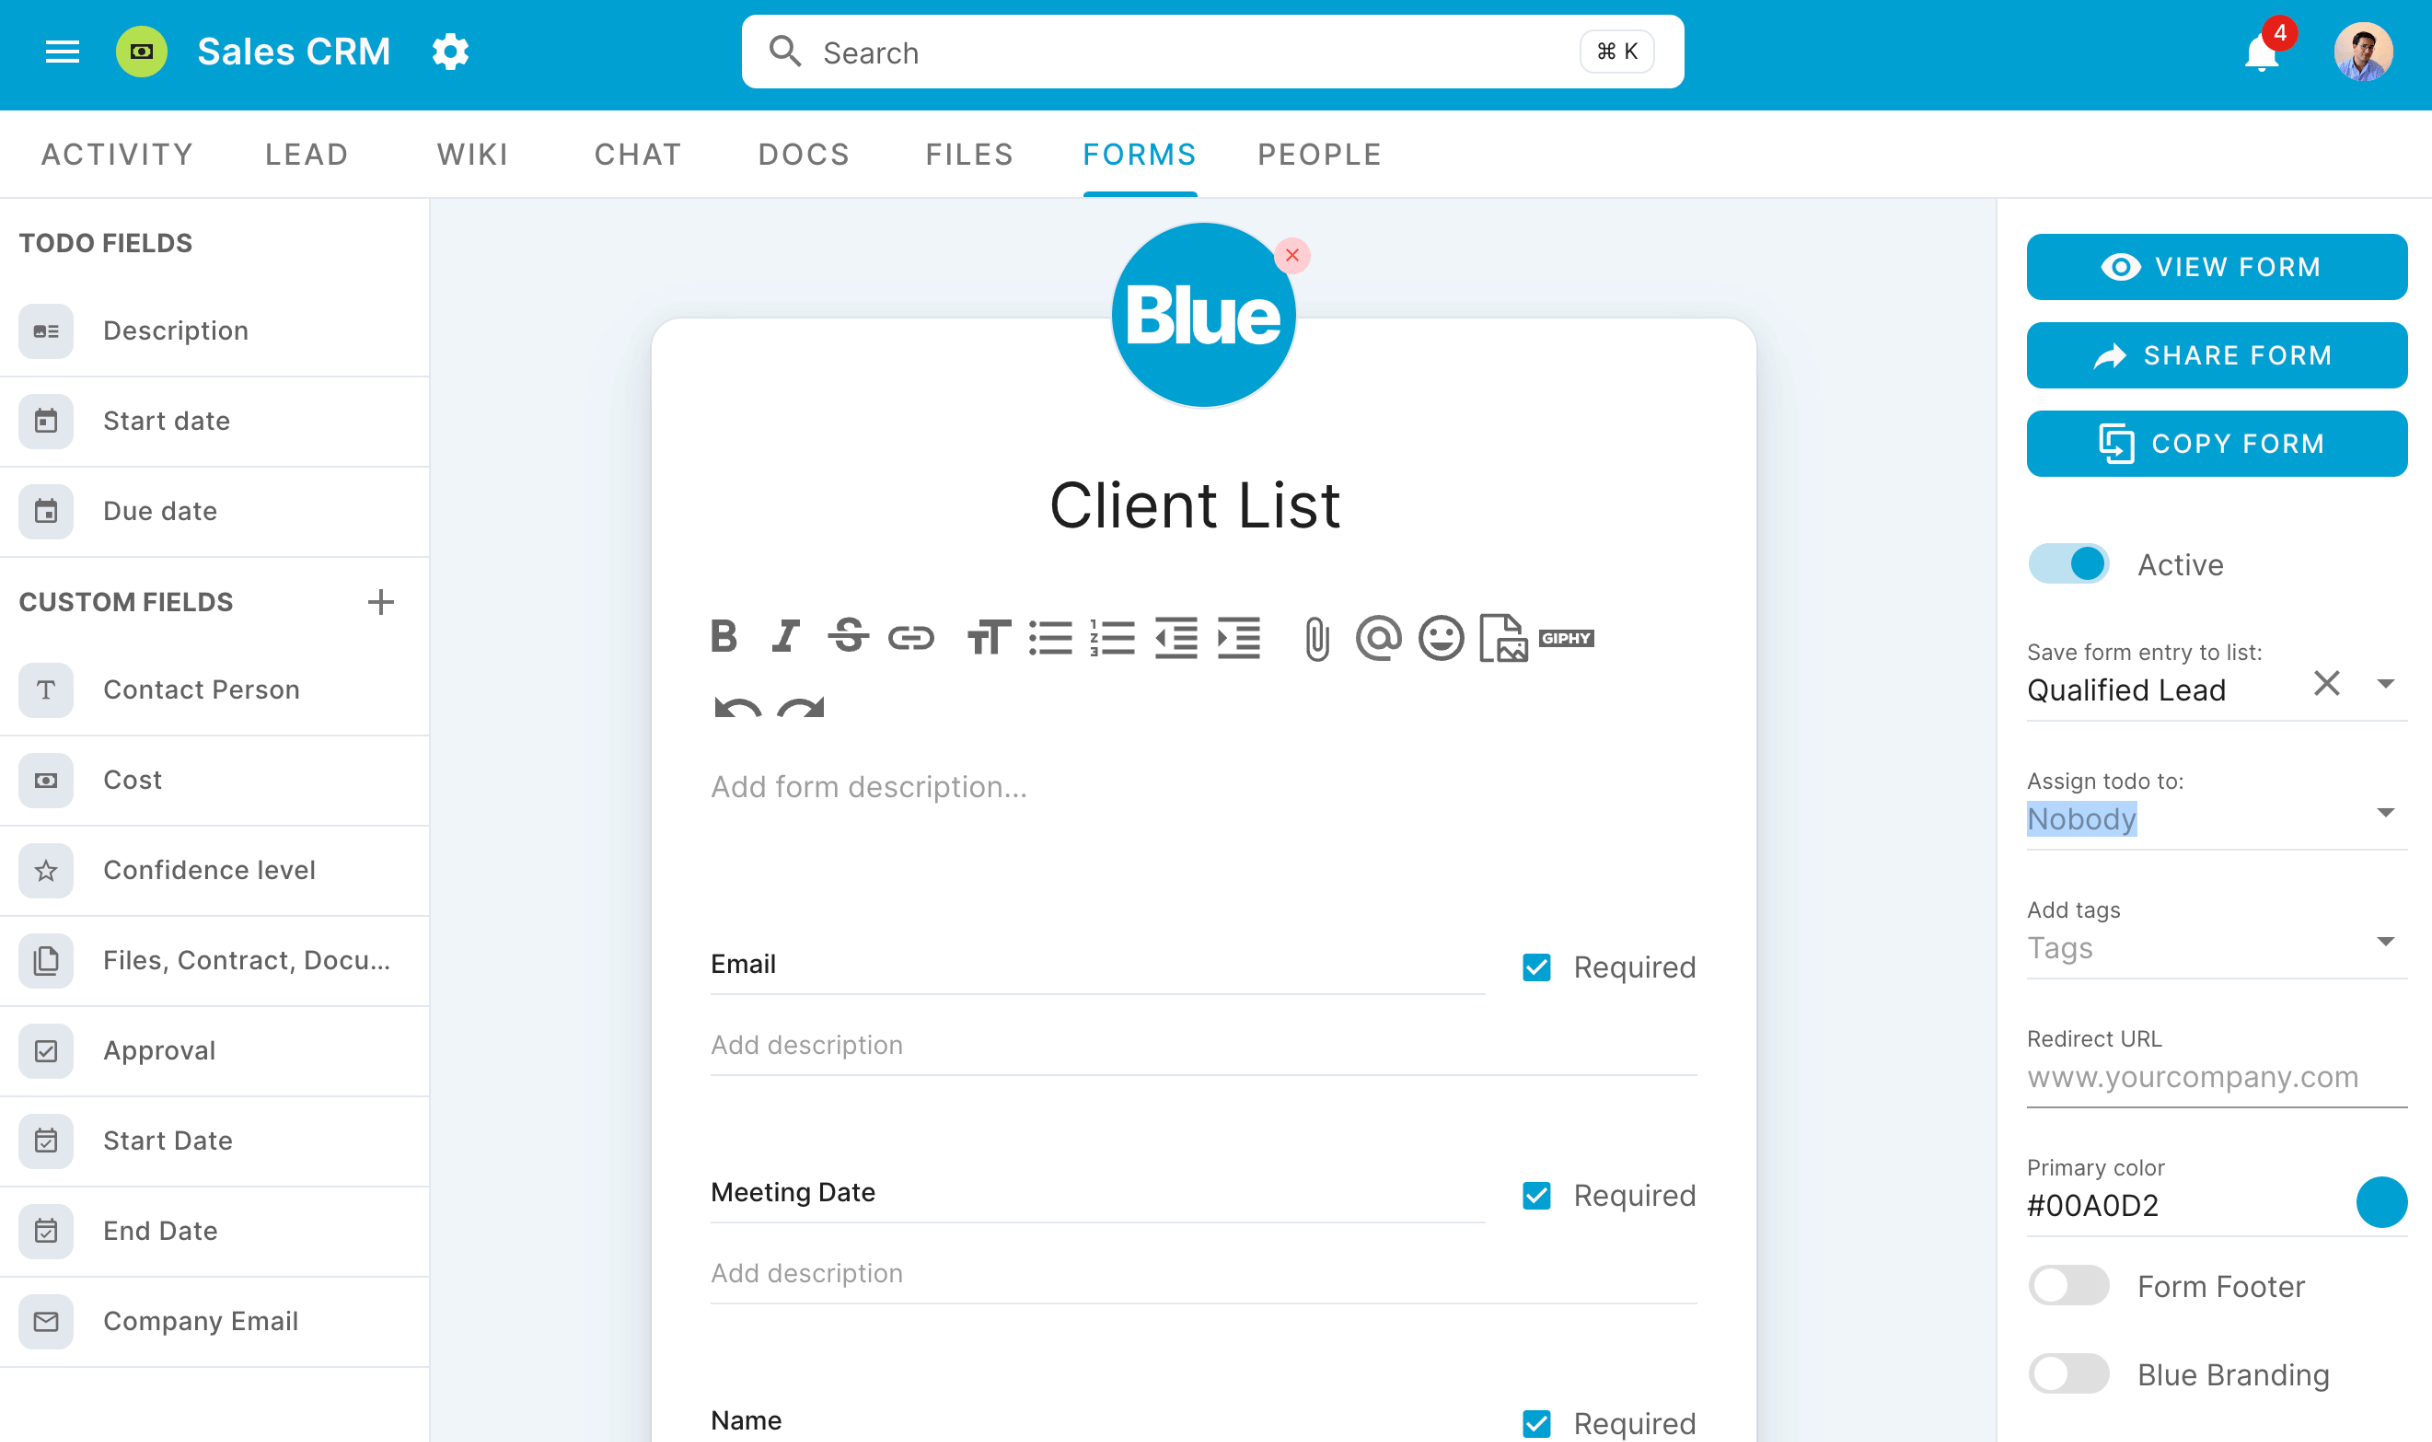The height and width of the screenshot is (1442, 2432).
Task: Apply strikethrough formatting
Action: pos(848,636)
